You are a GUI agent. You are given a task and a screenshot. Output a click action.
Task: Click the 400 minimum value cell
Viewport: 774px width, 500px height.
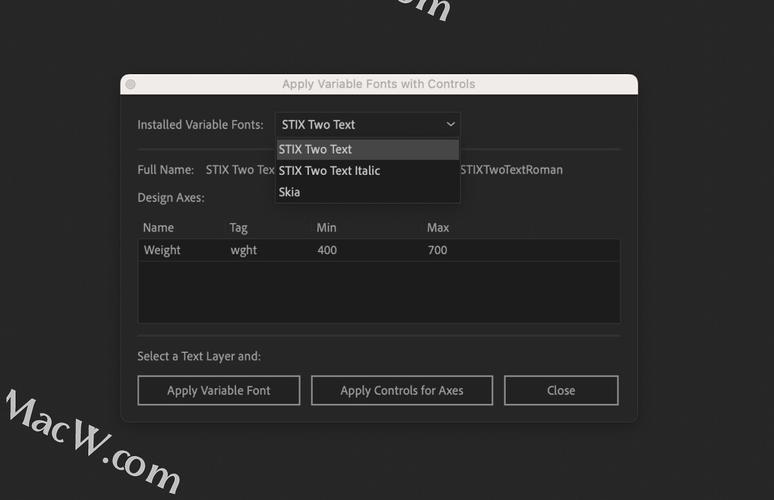point(327,250)
